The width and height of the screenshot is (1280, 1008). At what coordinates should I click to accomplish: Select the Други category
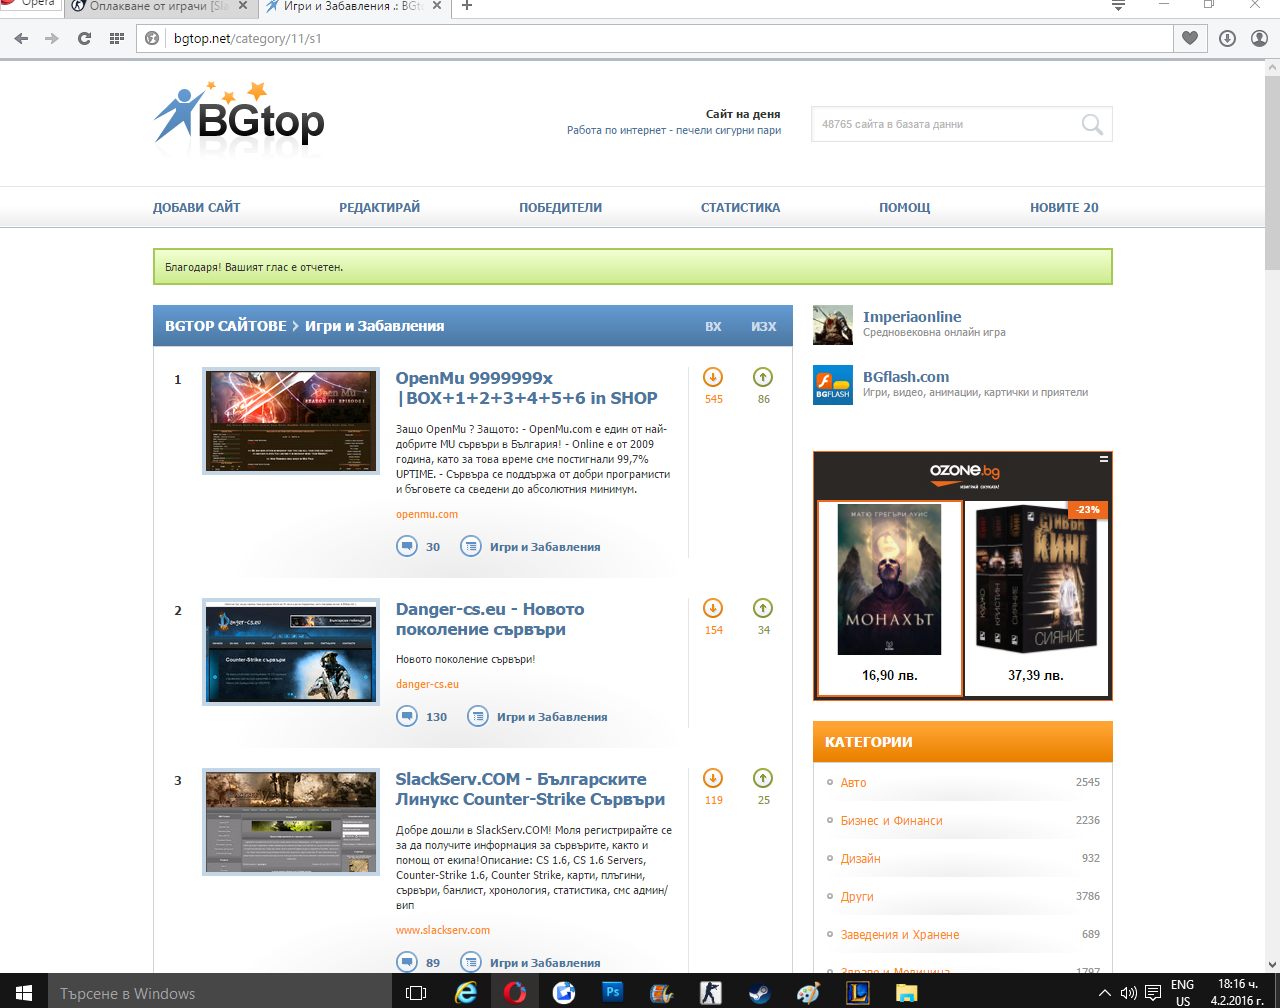[x=857, y=896]
